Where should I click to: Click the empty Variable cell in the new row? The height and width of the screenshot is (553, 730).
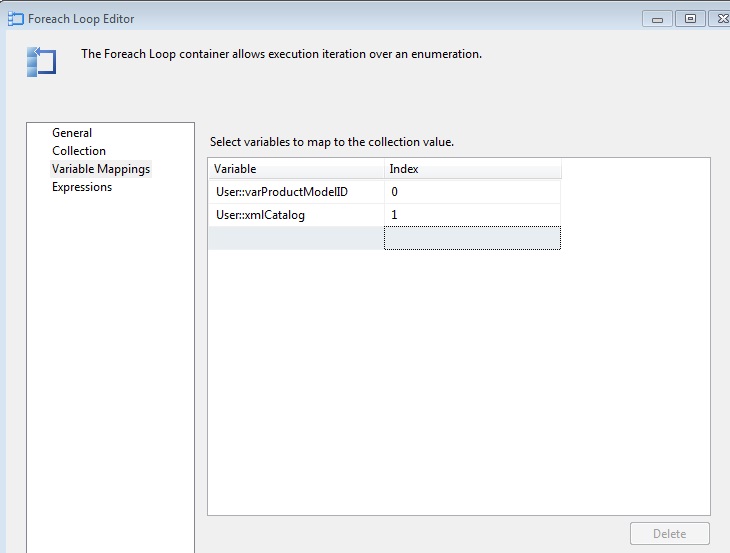tap(296, 238)
